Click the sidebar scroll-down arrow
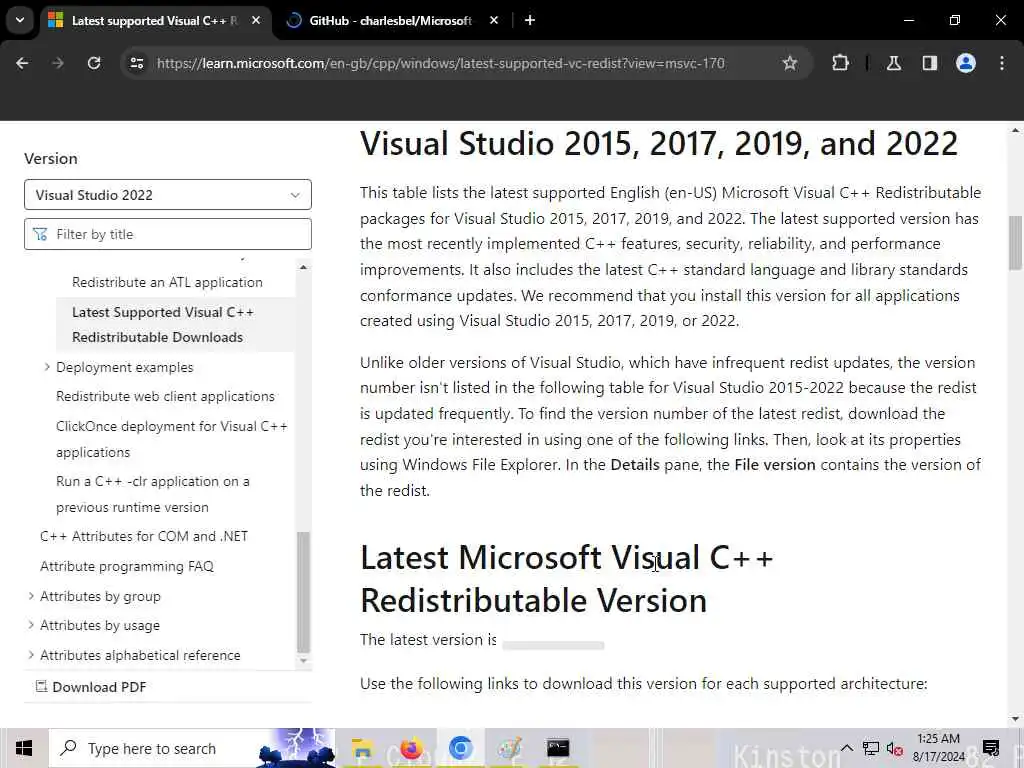This screenshot has width=1024, height=768. [303, 660]
